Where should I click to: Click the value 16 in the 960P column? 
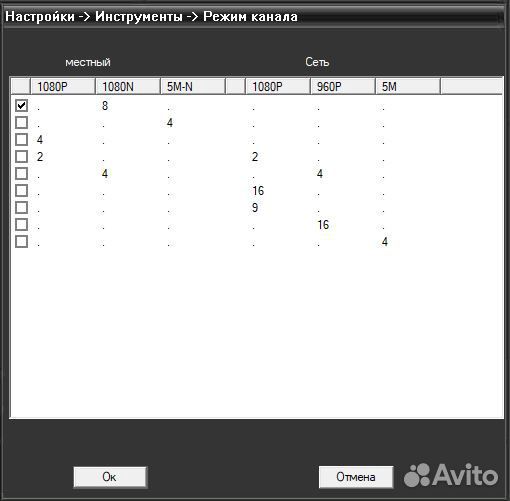tap(323, 225)
